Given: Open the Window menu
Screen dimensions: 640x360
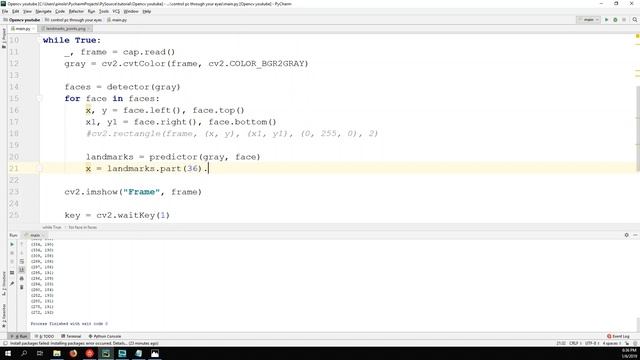Looking at the screenshot, I should click(131, 11).
